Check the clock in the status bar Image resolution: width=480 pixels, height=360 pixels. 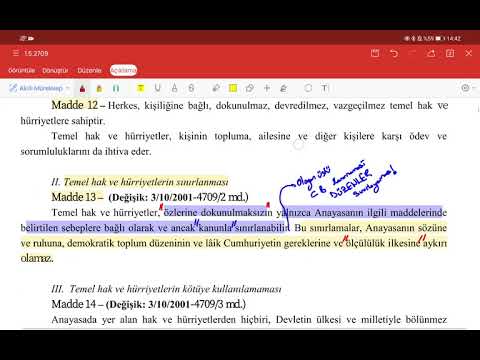(x=454, y=38)
